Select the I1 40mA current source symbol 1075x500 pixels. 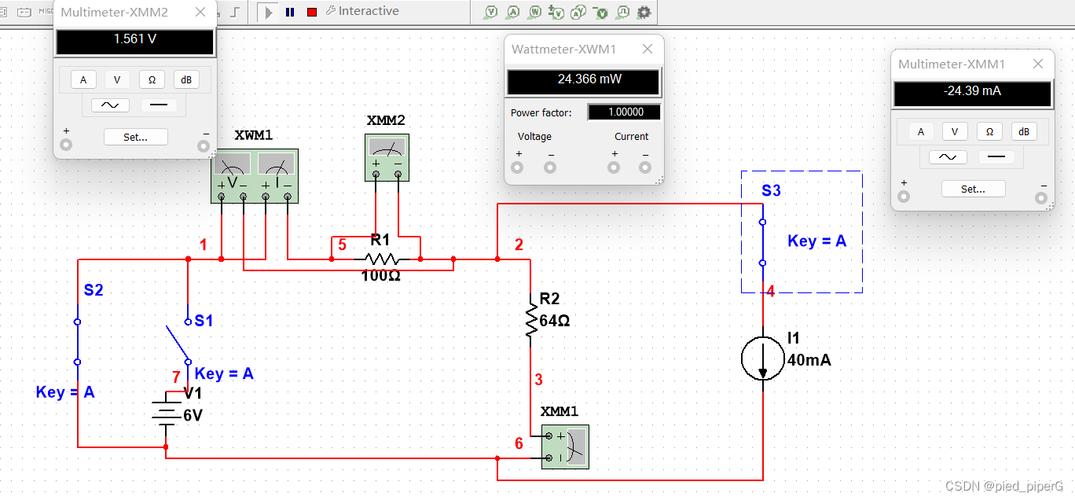763,357
